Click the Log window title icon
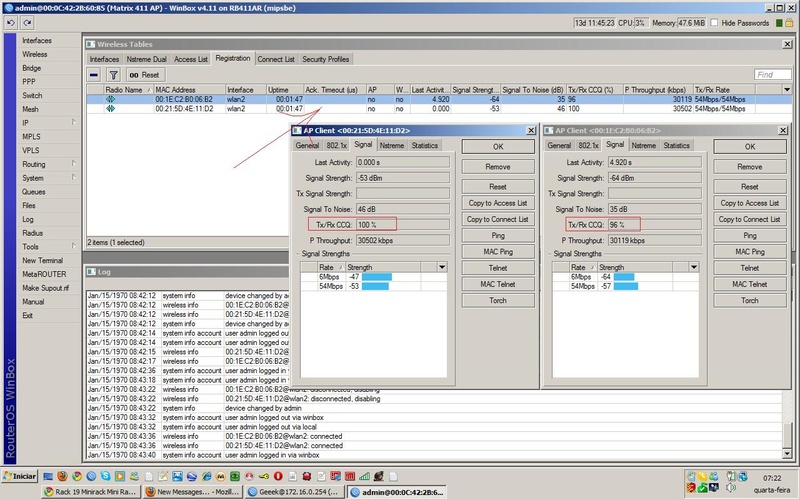Image resolution: width=800 pixels, height=500 pixels. click(91, 272)
